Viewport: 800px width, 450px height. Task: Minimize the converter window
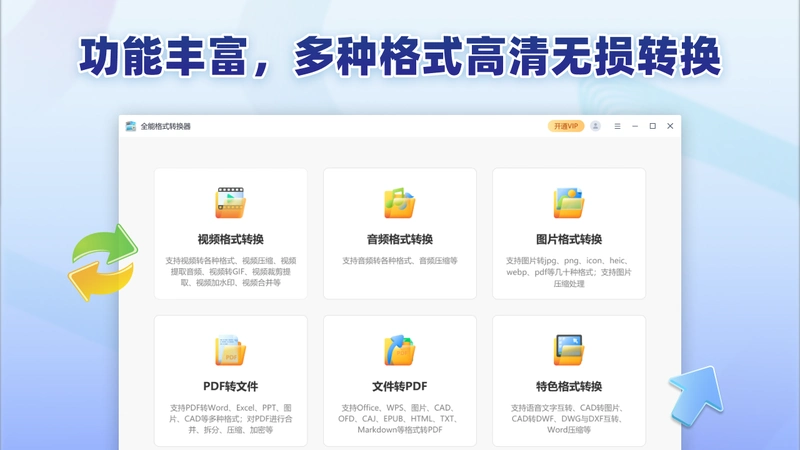tap(635, 126)
